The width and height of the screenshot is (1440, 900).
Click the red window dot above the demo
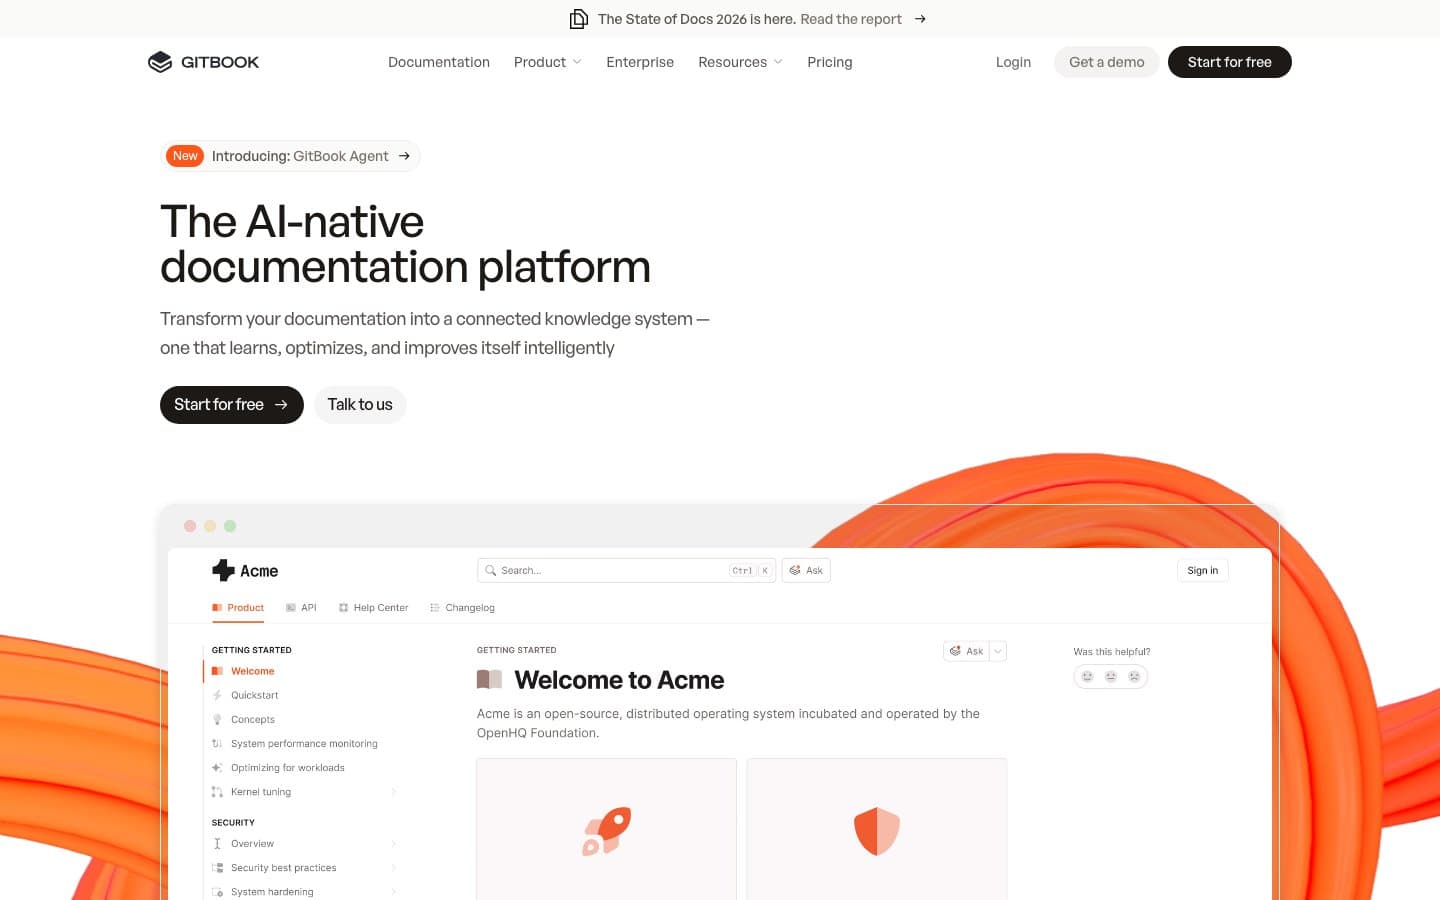pos(190,525)
